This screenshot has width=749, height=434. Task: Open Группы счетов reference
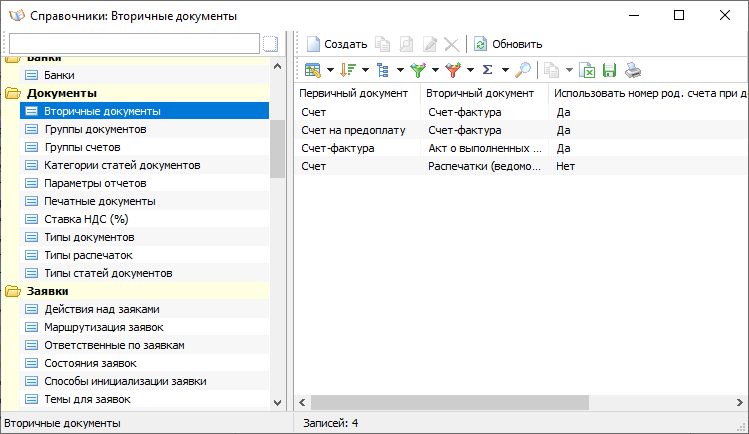coord(144,148)
